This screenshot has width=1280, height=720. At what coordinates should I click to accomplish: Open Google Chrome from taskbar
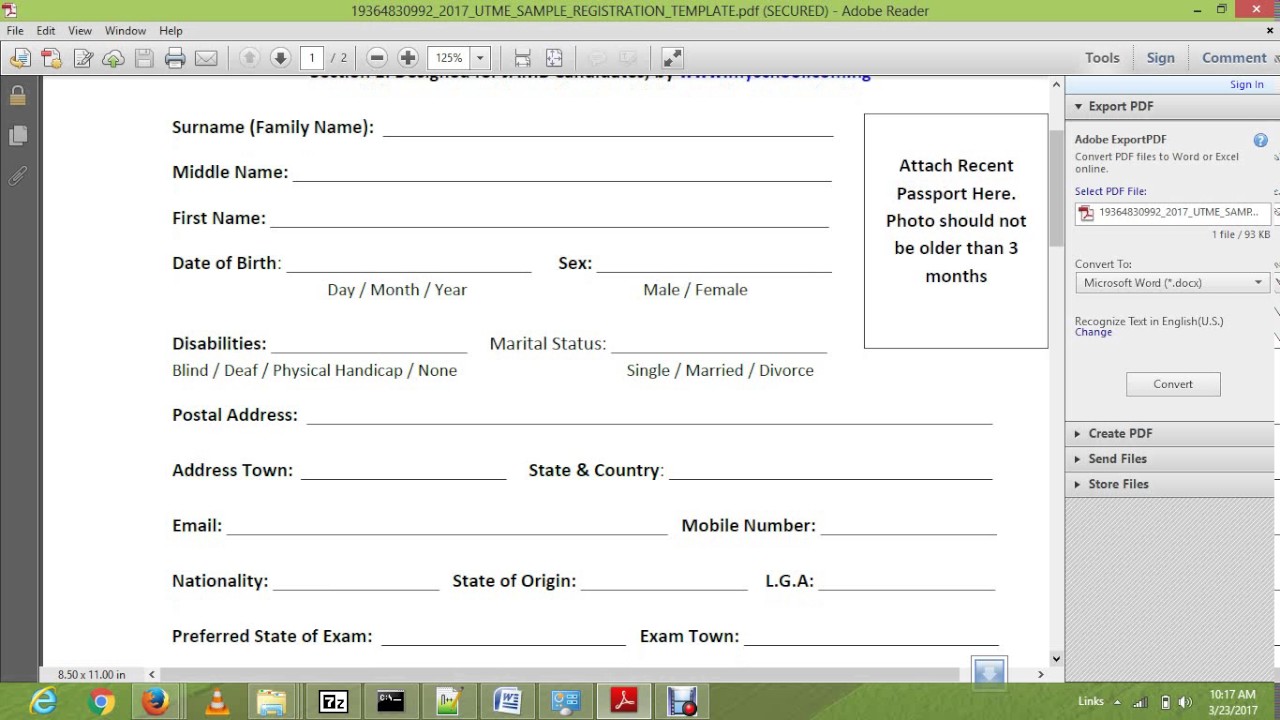(x=100, y=702)
